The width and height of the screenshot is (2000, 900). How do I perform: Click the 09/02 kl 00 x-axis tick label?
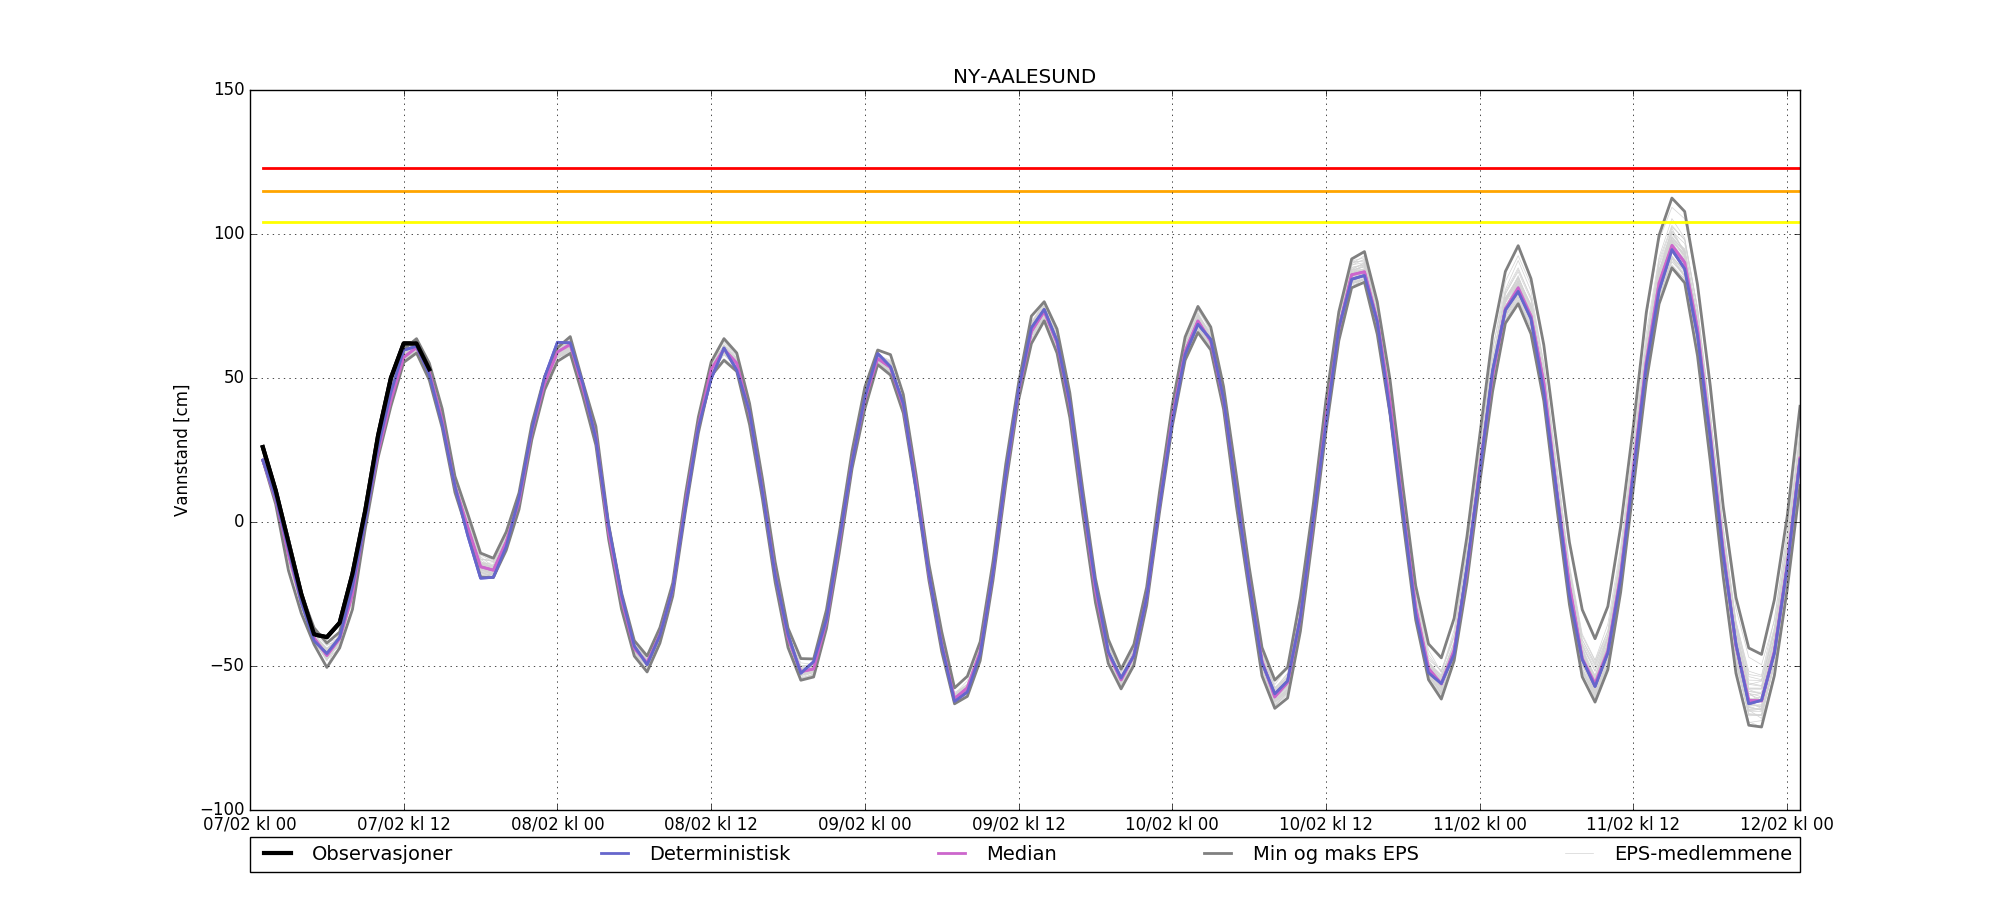tap(865, 825)
